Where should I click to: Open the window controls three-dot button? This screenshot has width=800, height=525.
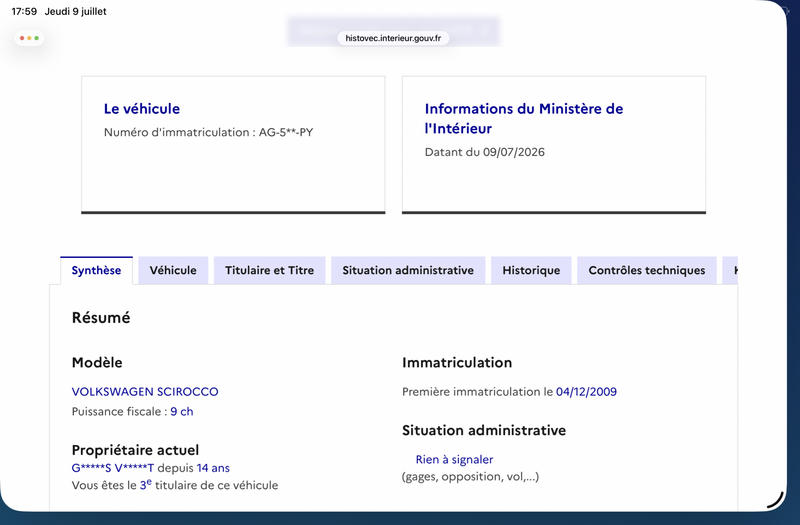click(29, 38)
